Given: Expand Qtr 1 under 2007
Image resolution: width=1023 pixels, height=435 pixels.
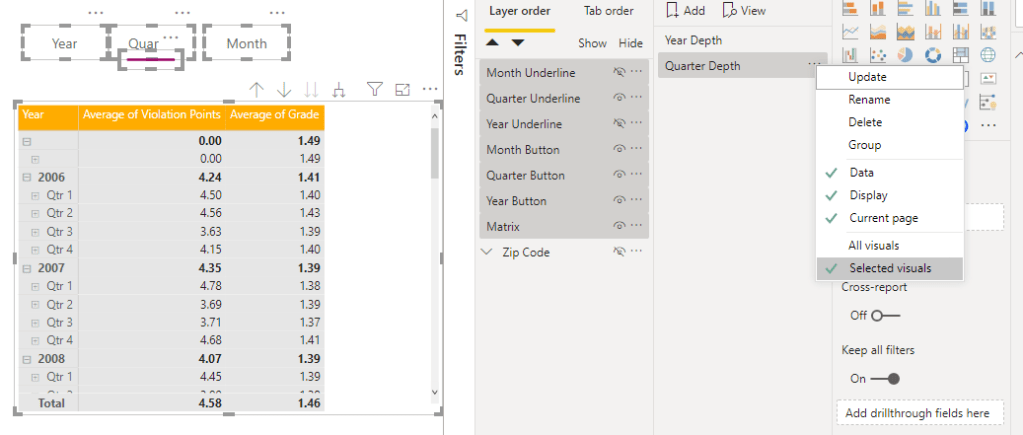Looking at the screenshot, I should pos(36,286).
